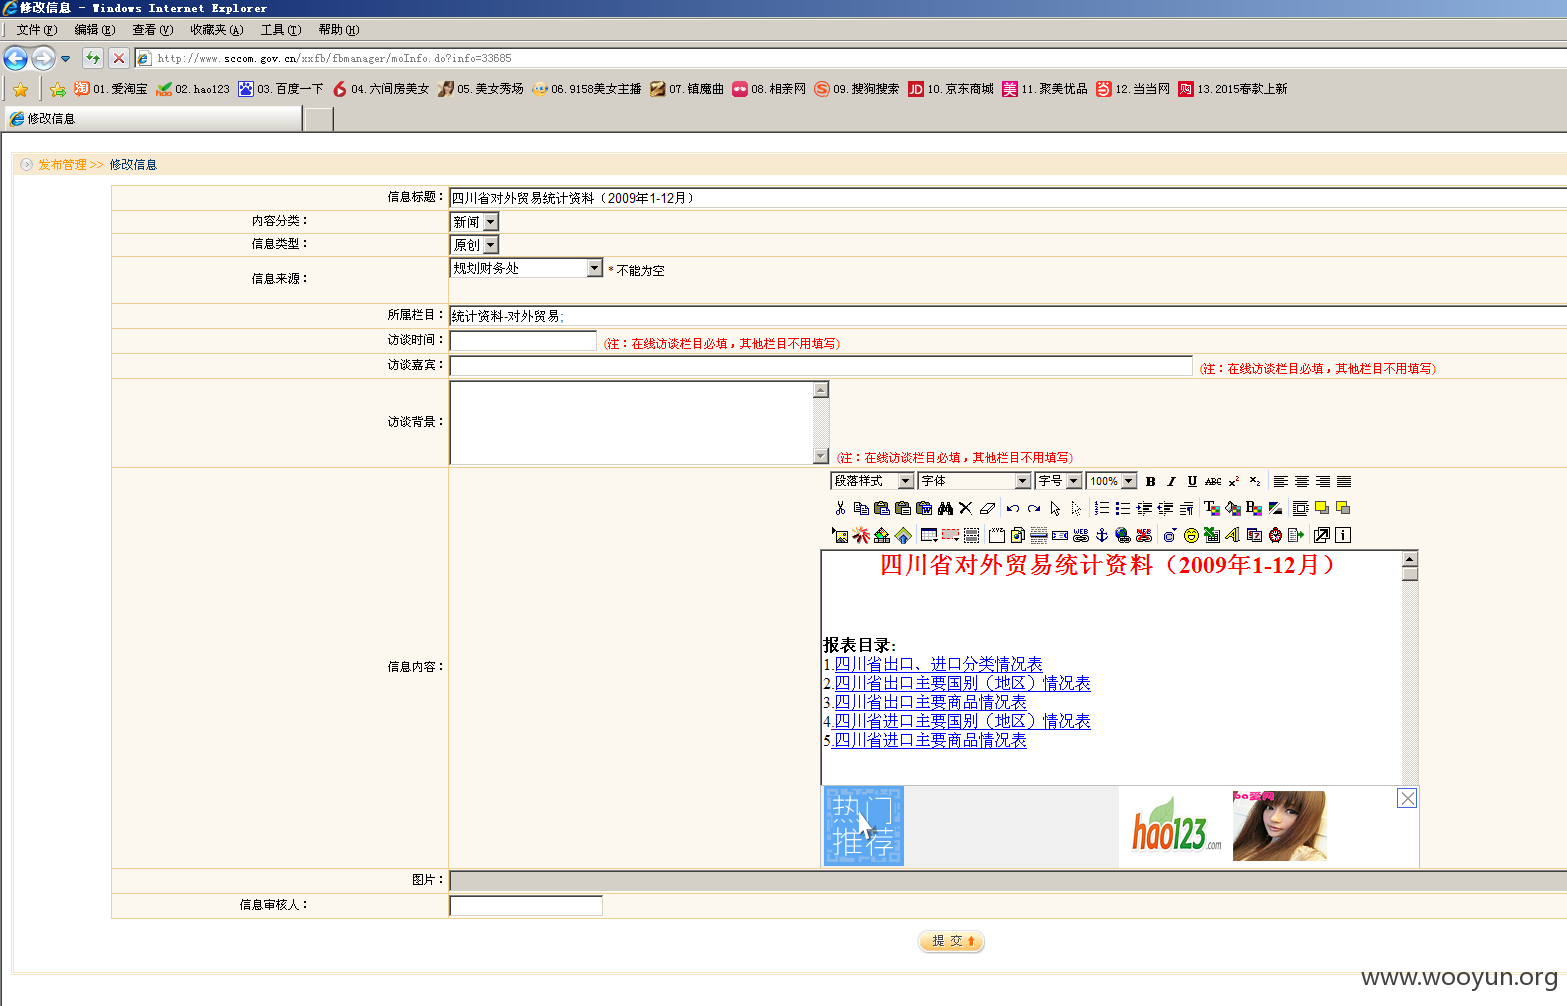Open the 查看(V) menu
The image size is (1567, 1006).
[x=152, y=30]
